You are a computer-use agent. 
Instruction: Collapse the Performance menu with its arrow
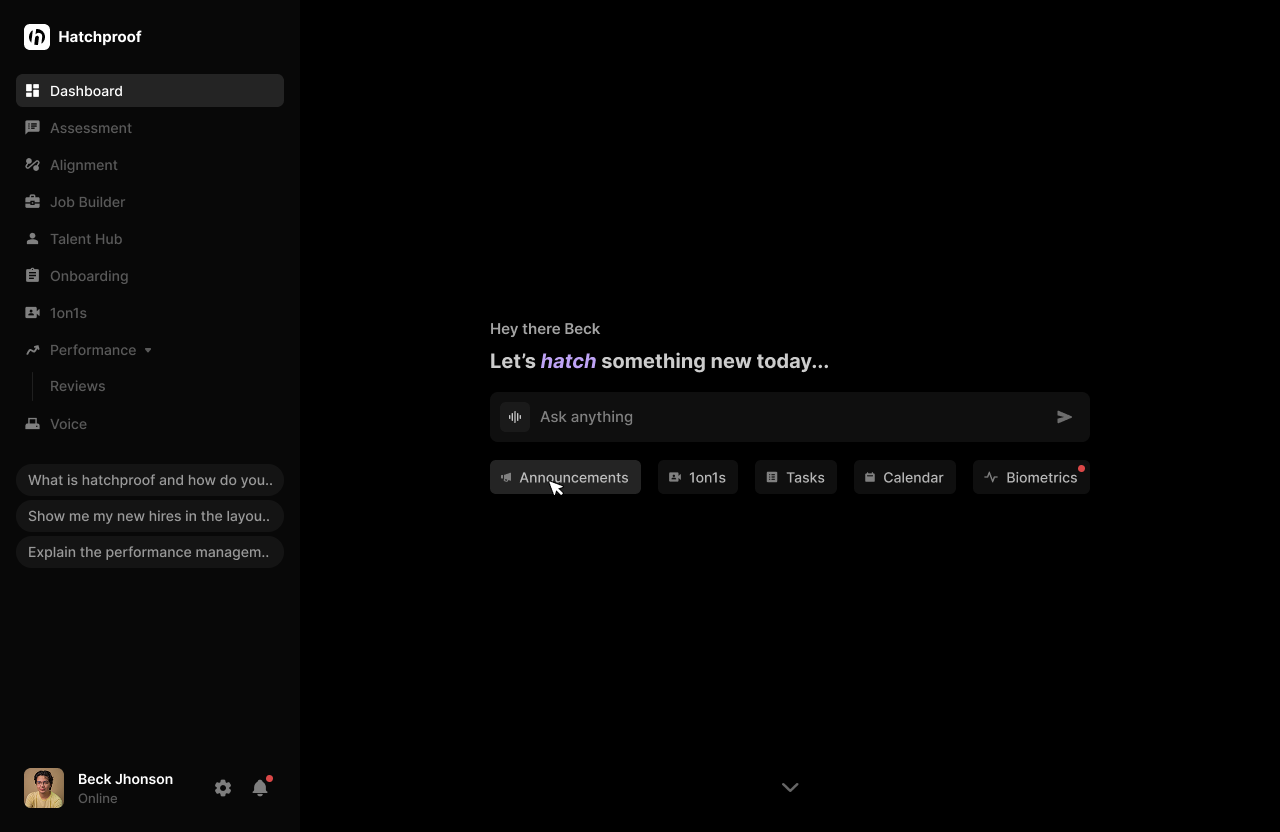[x=148, y=350]
